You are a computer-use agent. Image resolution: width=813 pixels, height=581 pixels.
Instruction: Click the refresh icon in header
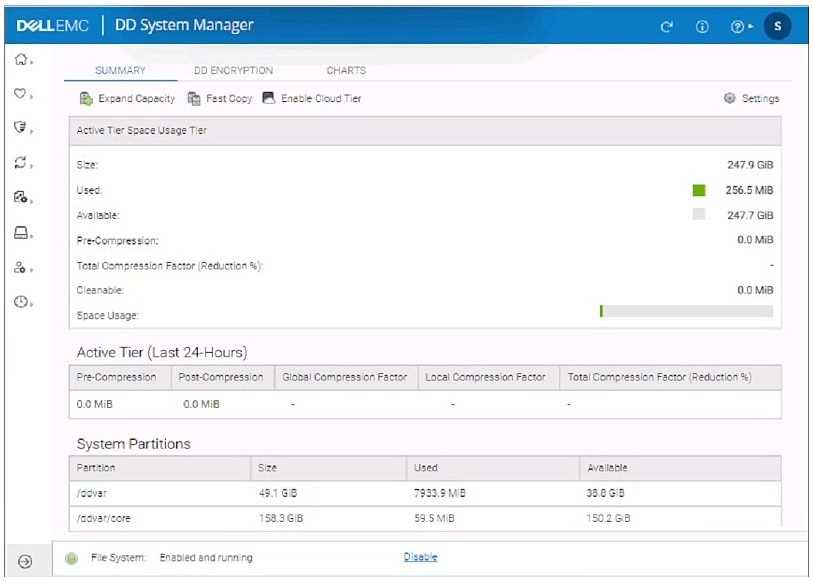667,26
